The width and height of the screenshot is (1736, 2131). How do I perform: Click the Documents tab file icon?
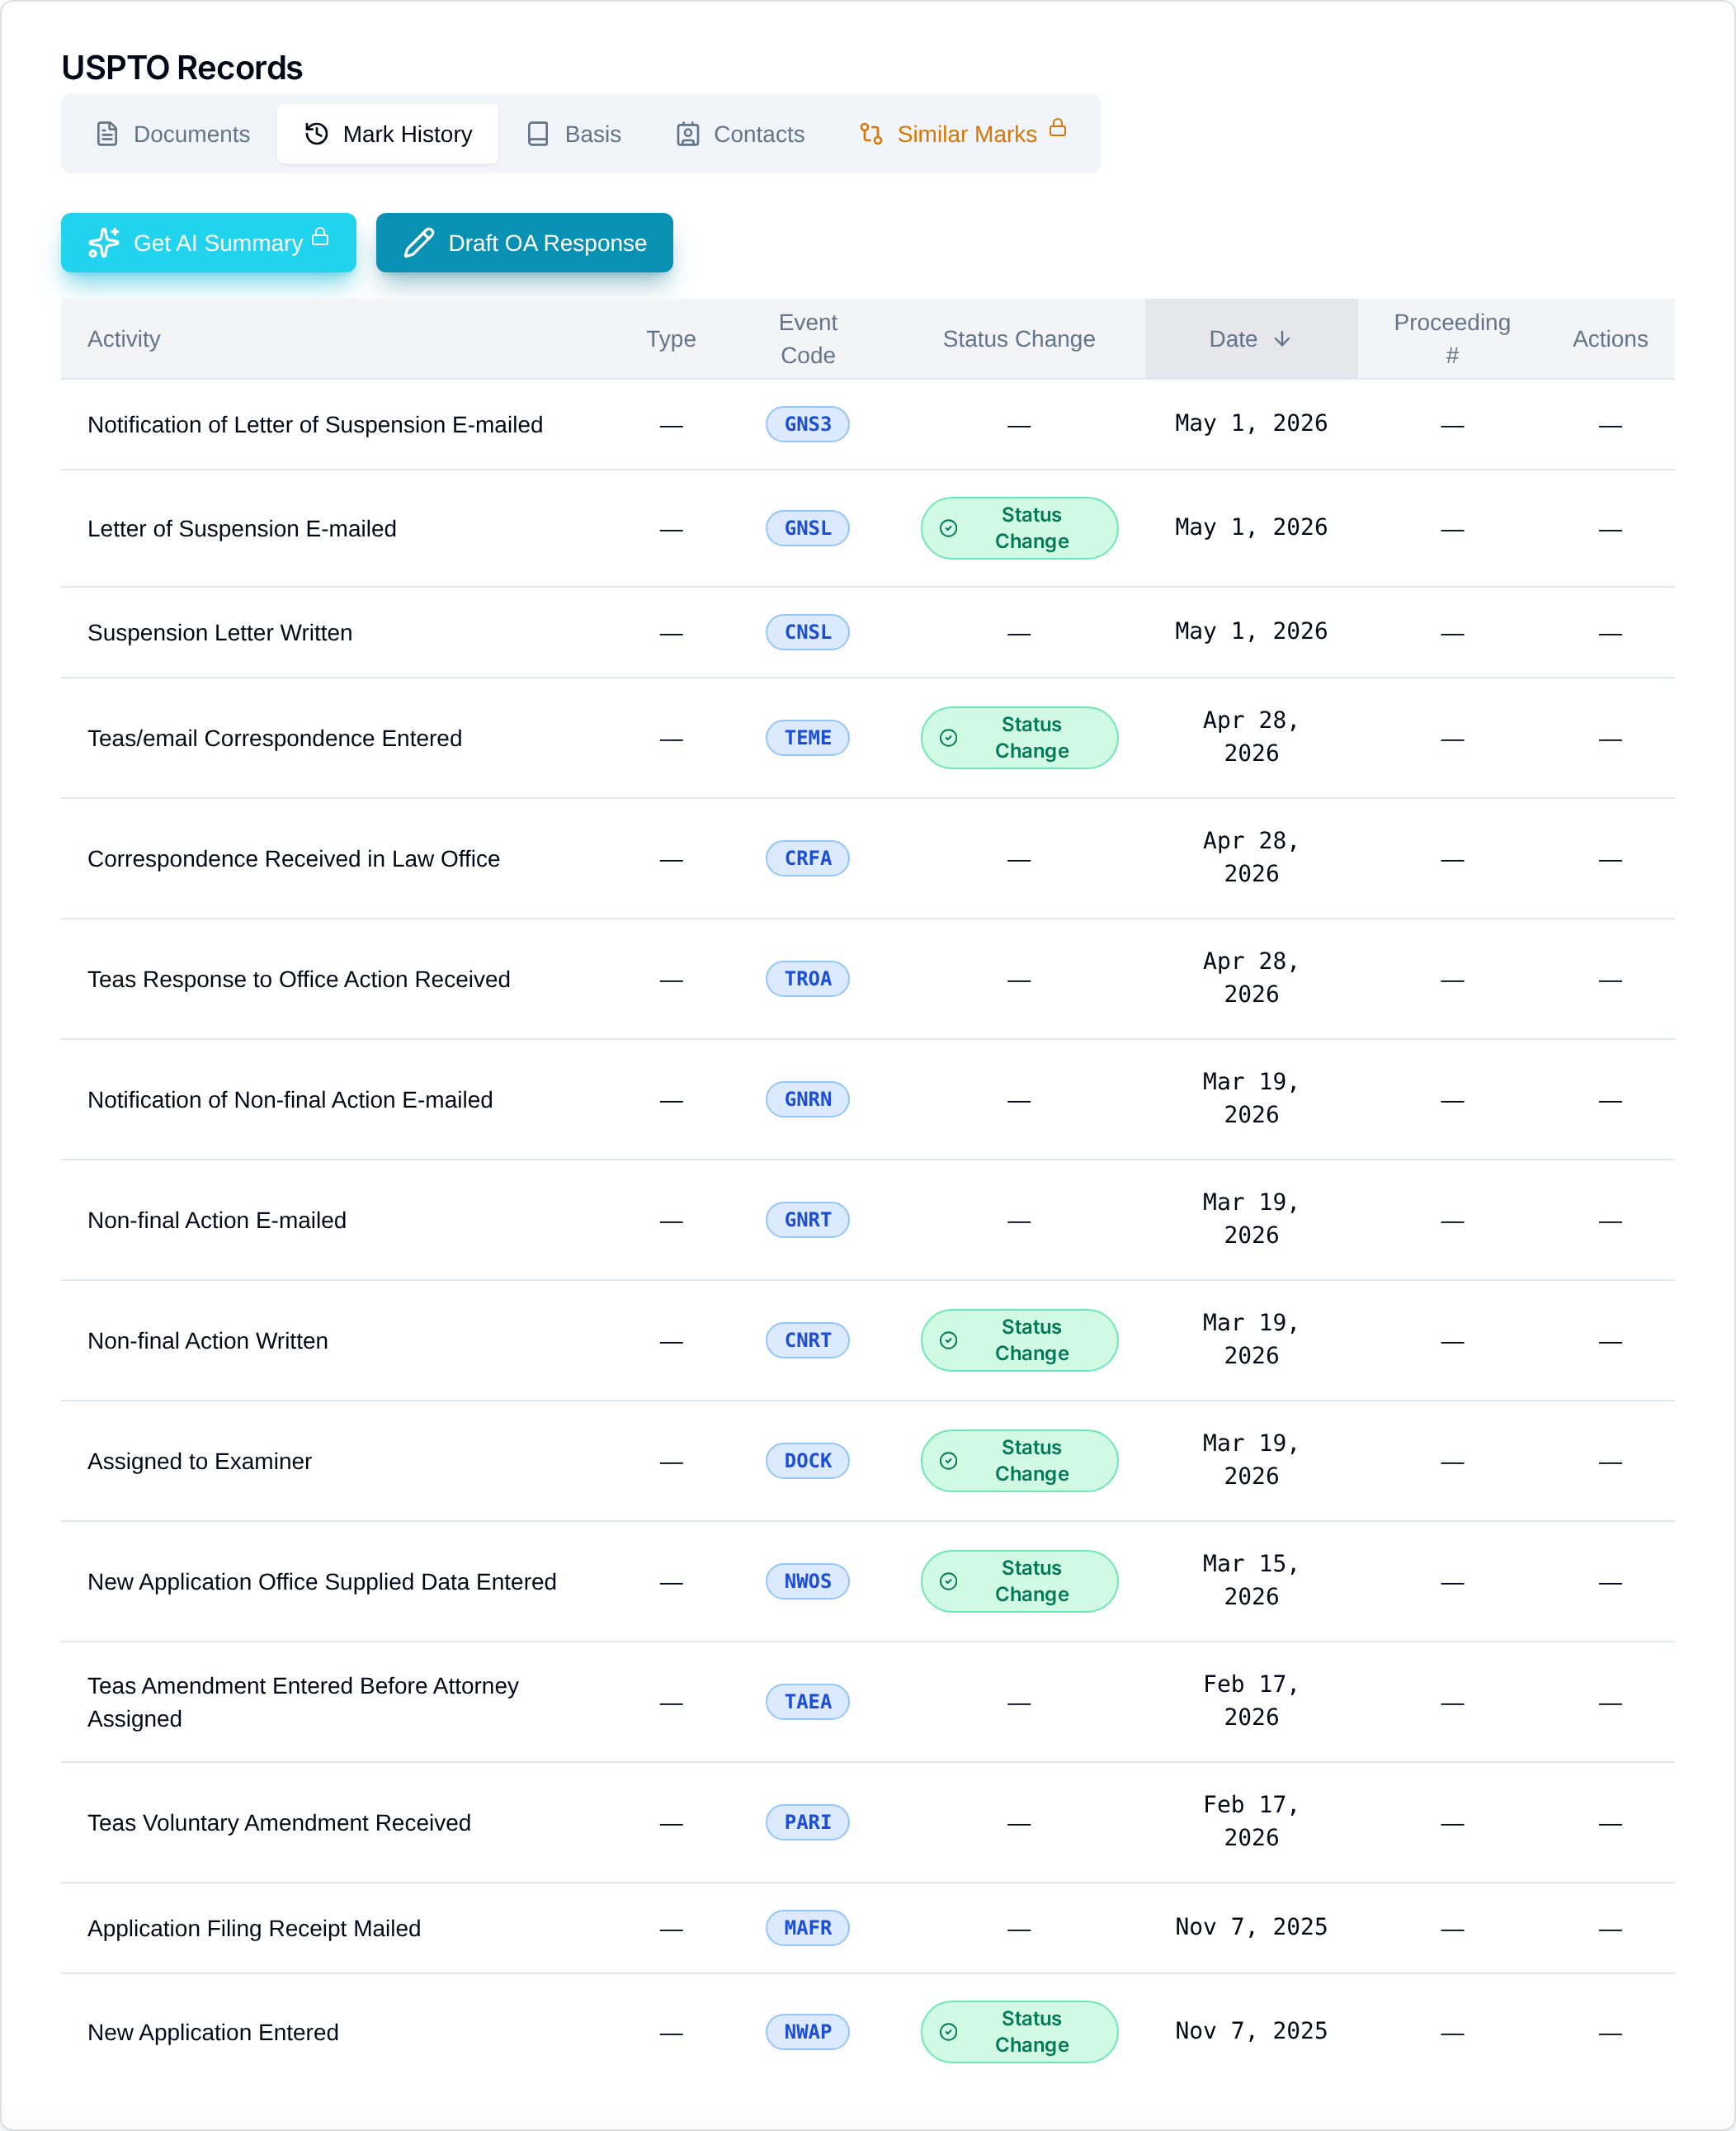point(107,134)
